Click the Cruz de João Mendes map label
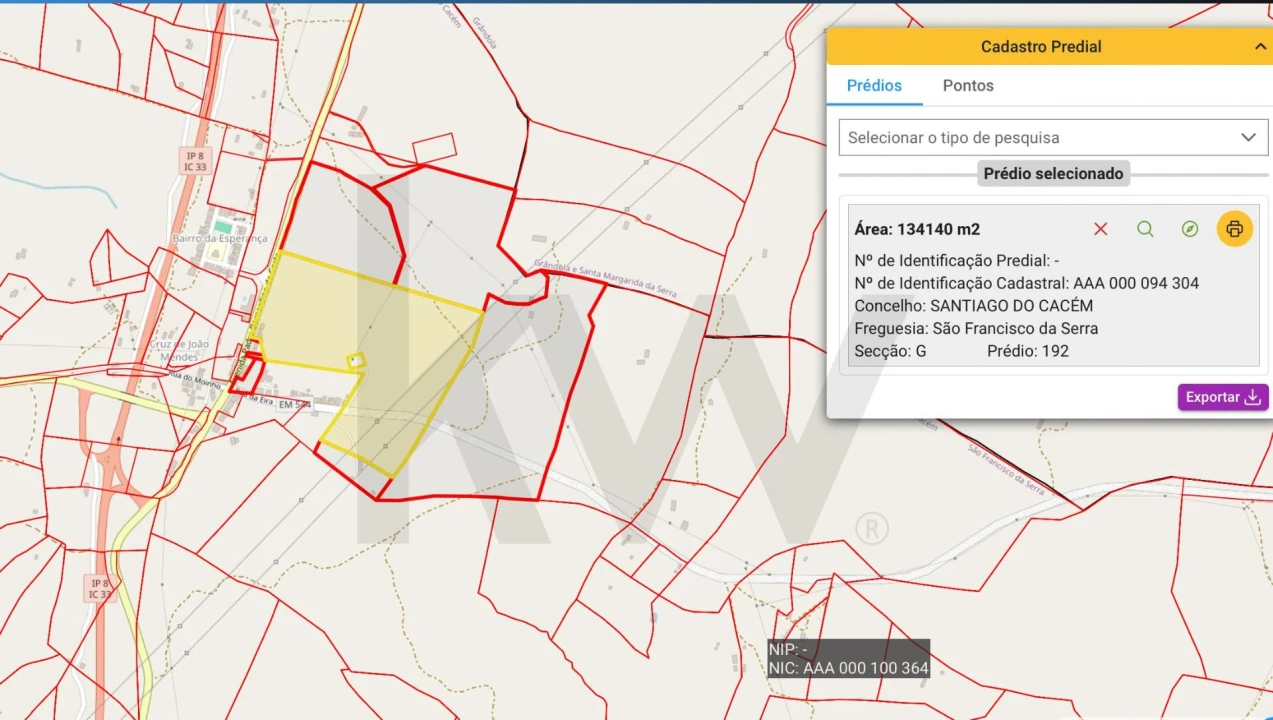 [179, 350]
